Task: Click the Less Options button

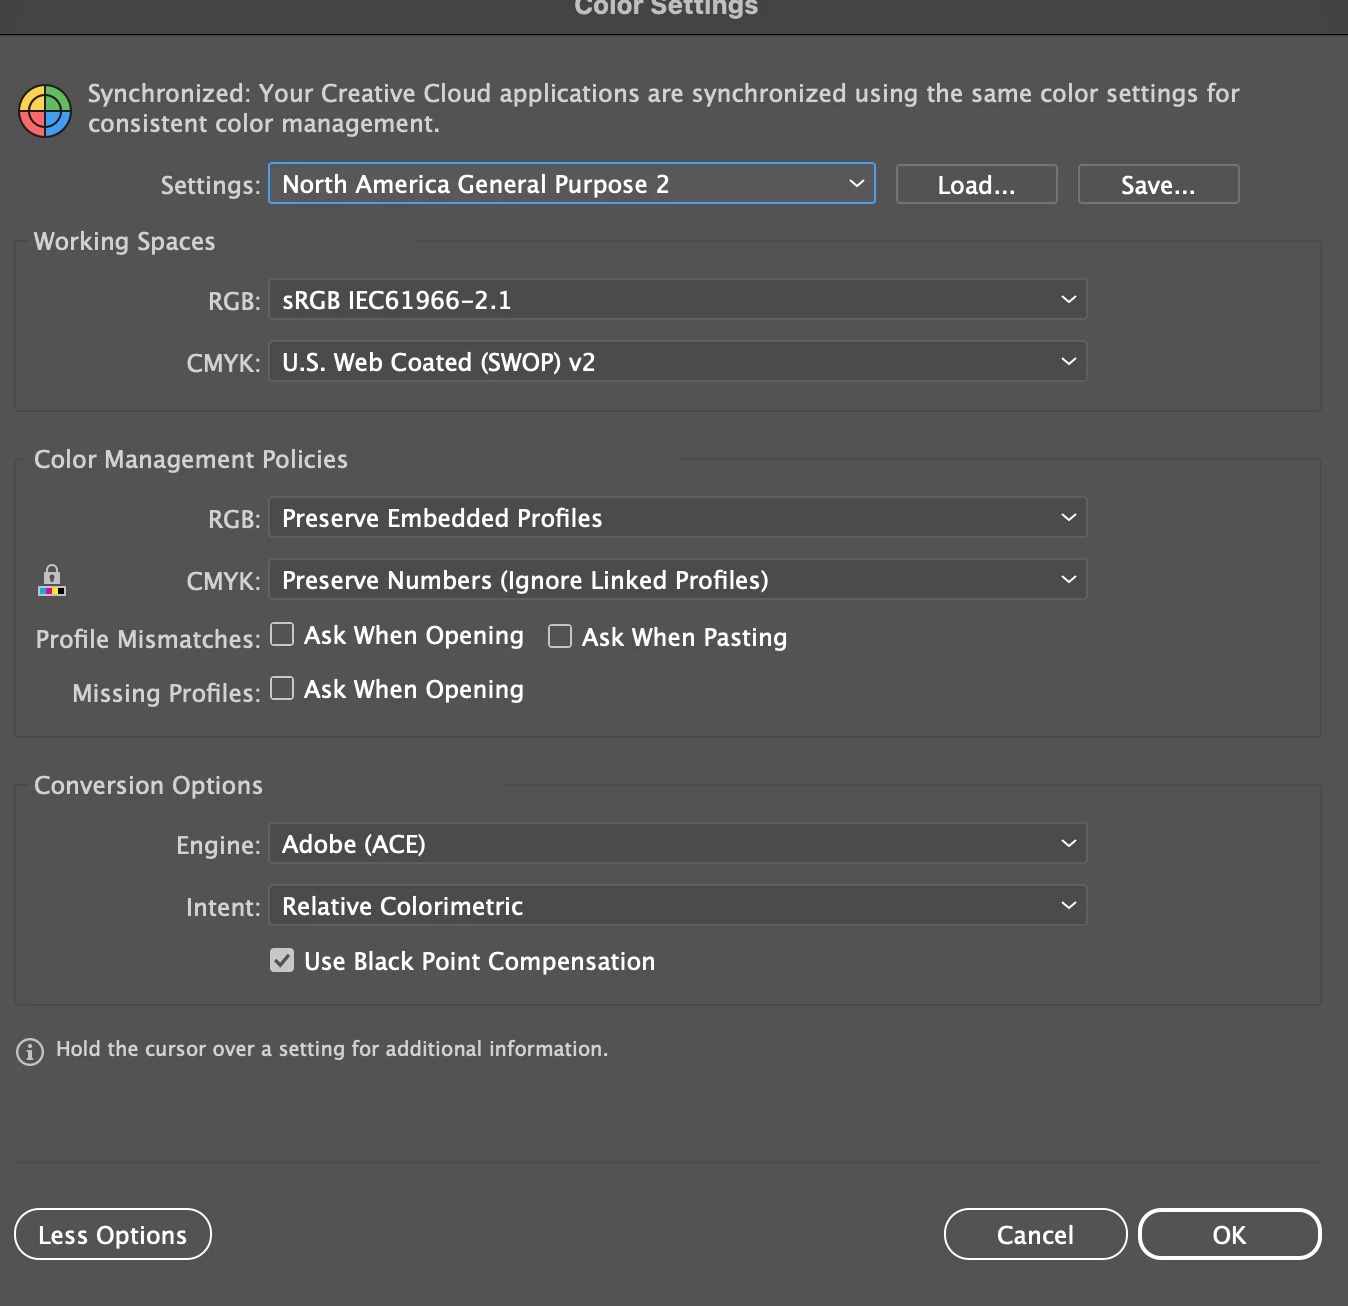Action: point(113,1235)
